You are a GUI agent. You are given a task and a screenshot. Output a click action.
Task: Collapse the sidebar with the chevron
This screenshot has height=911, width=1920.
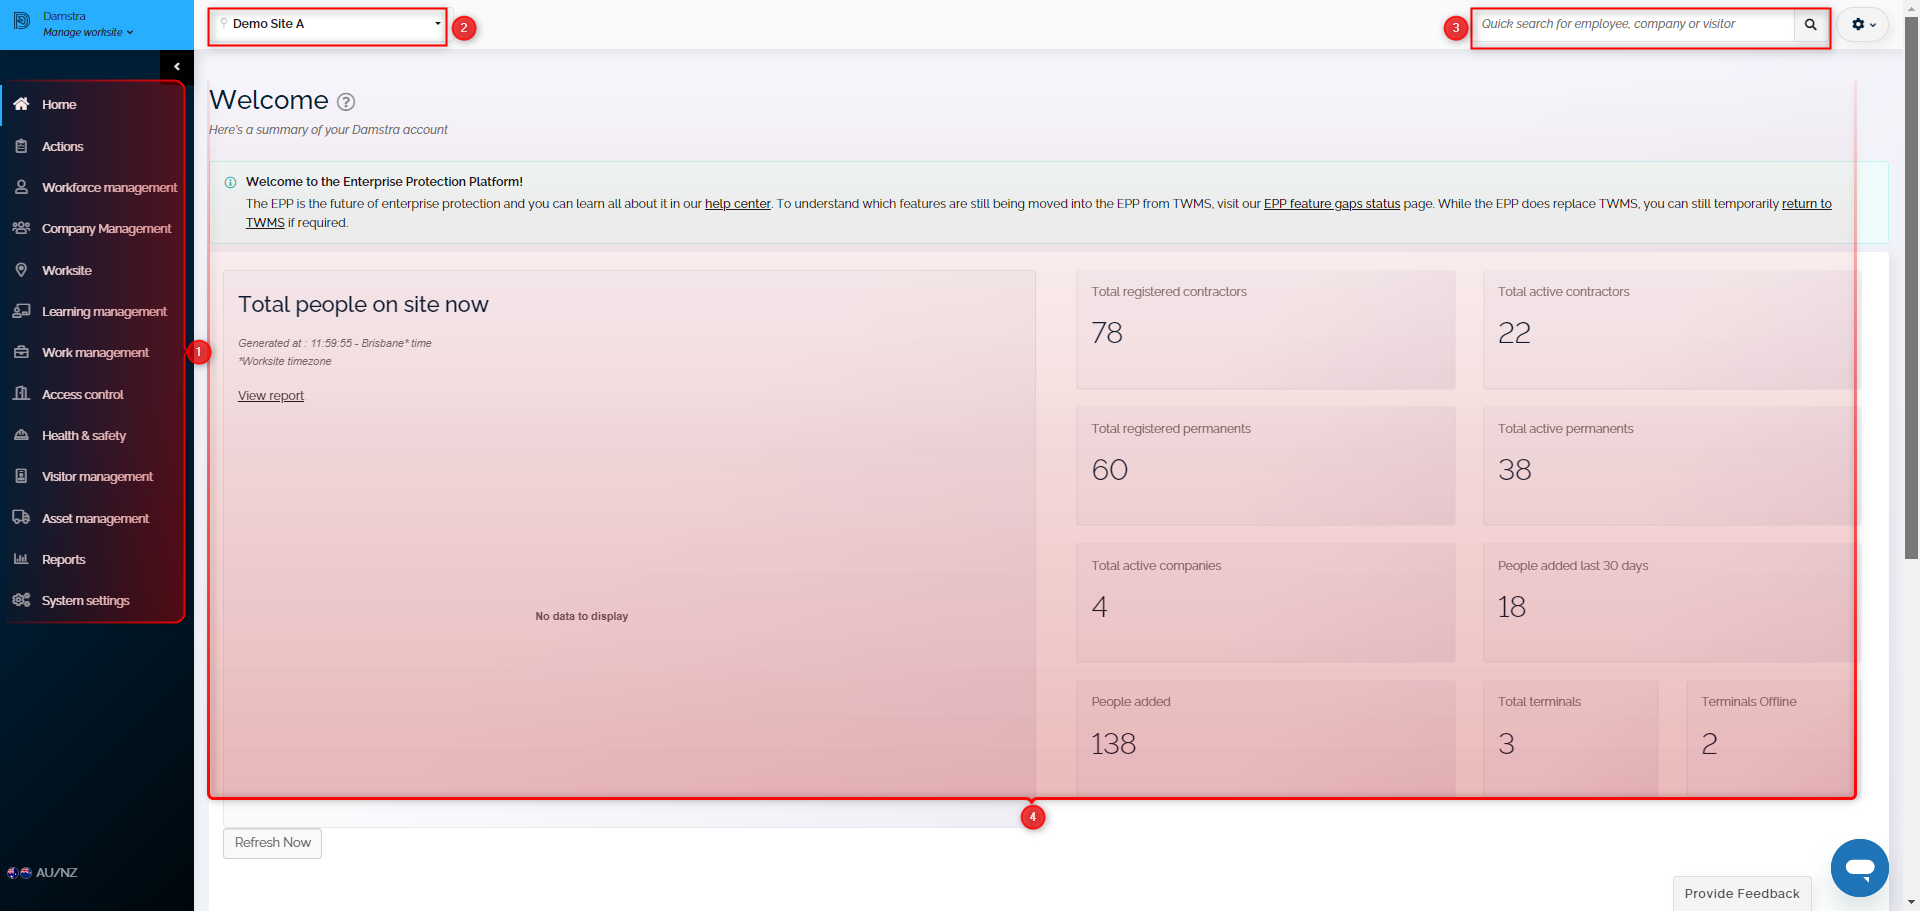(x=177, y=66)
